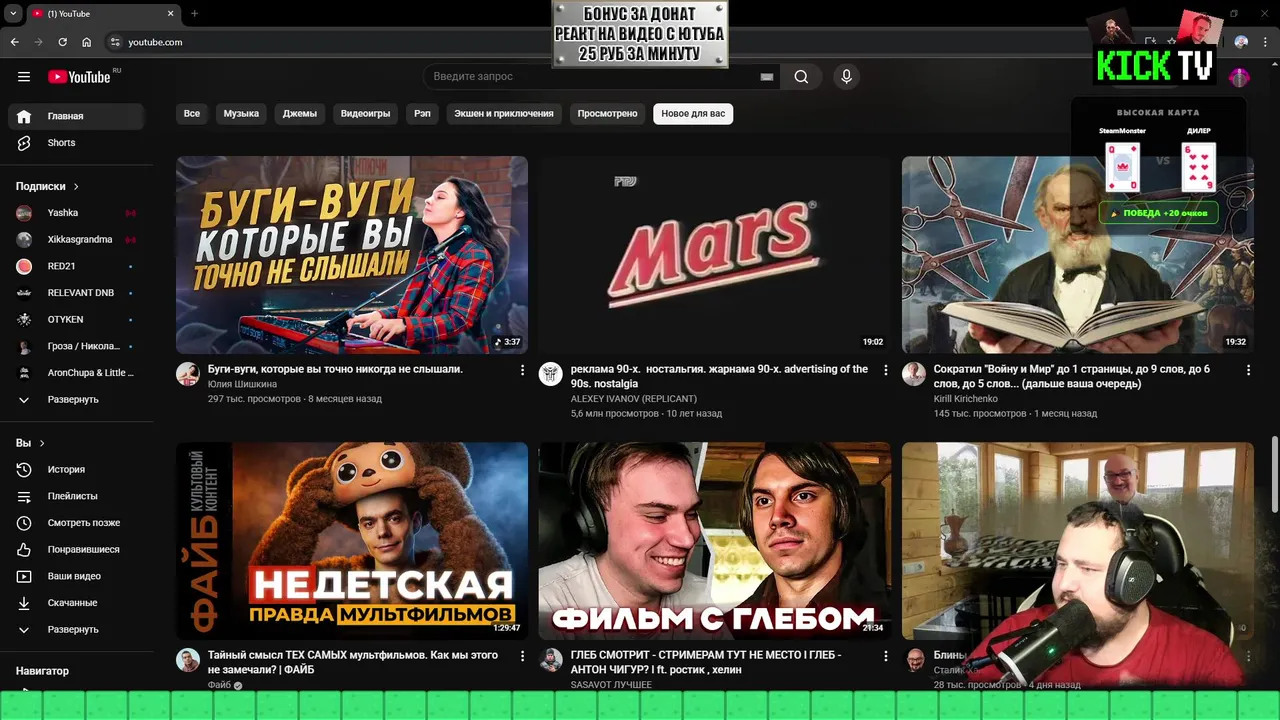Open RED21 subscription channel
The height and width of the screenshot is (720, 1280).
point(76,266)
